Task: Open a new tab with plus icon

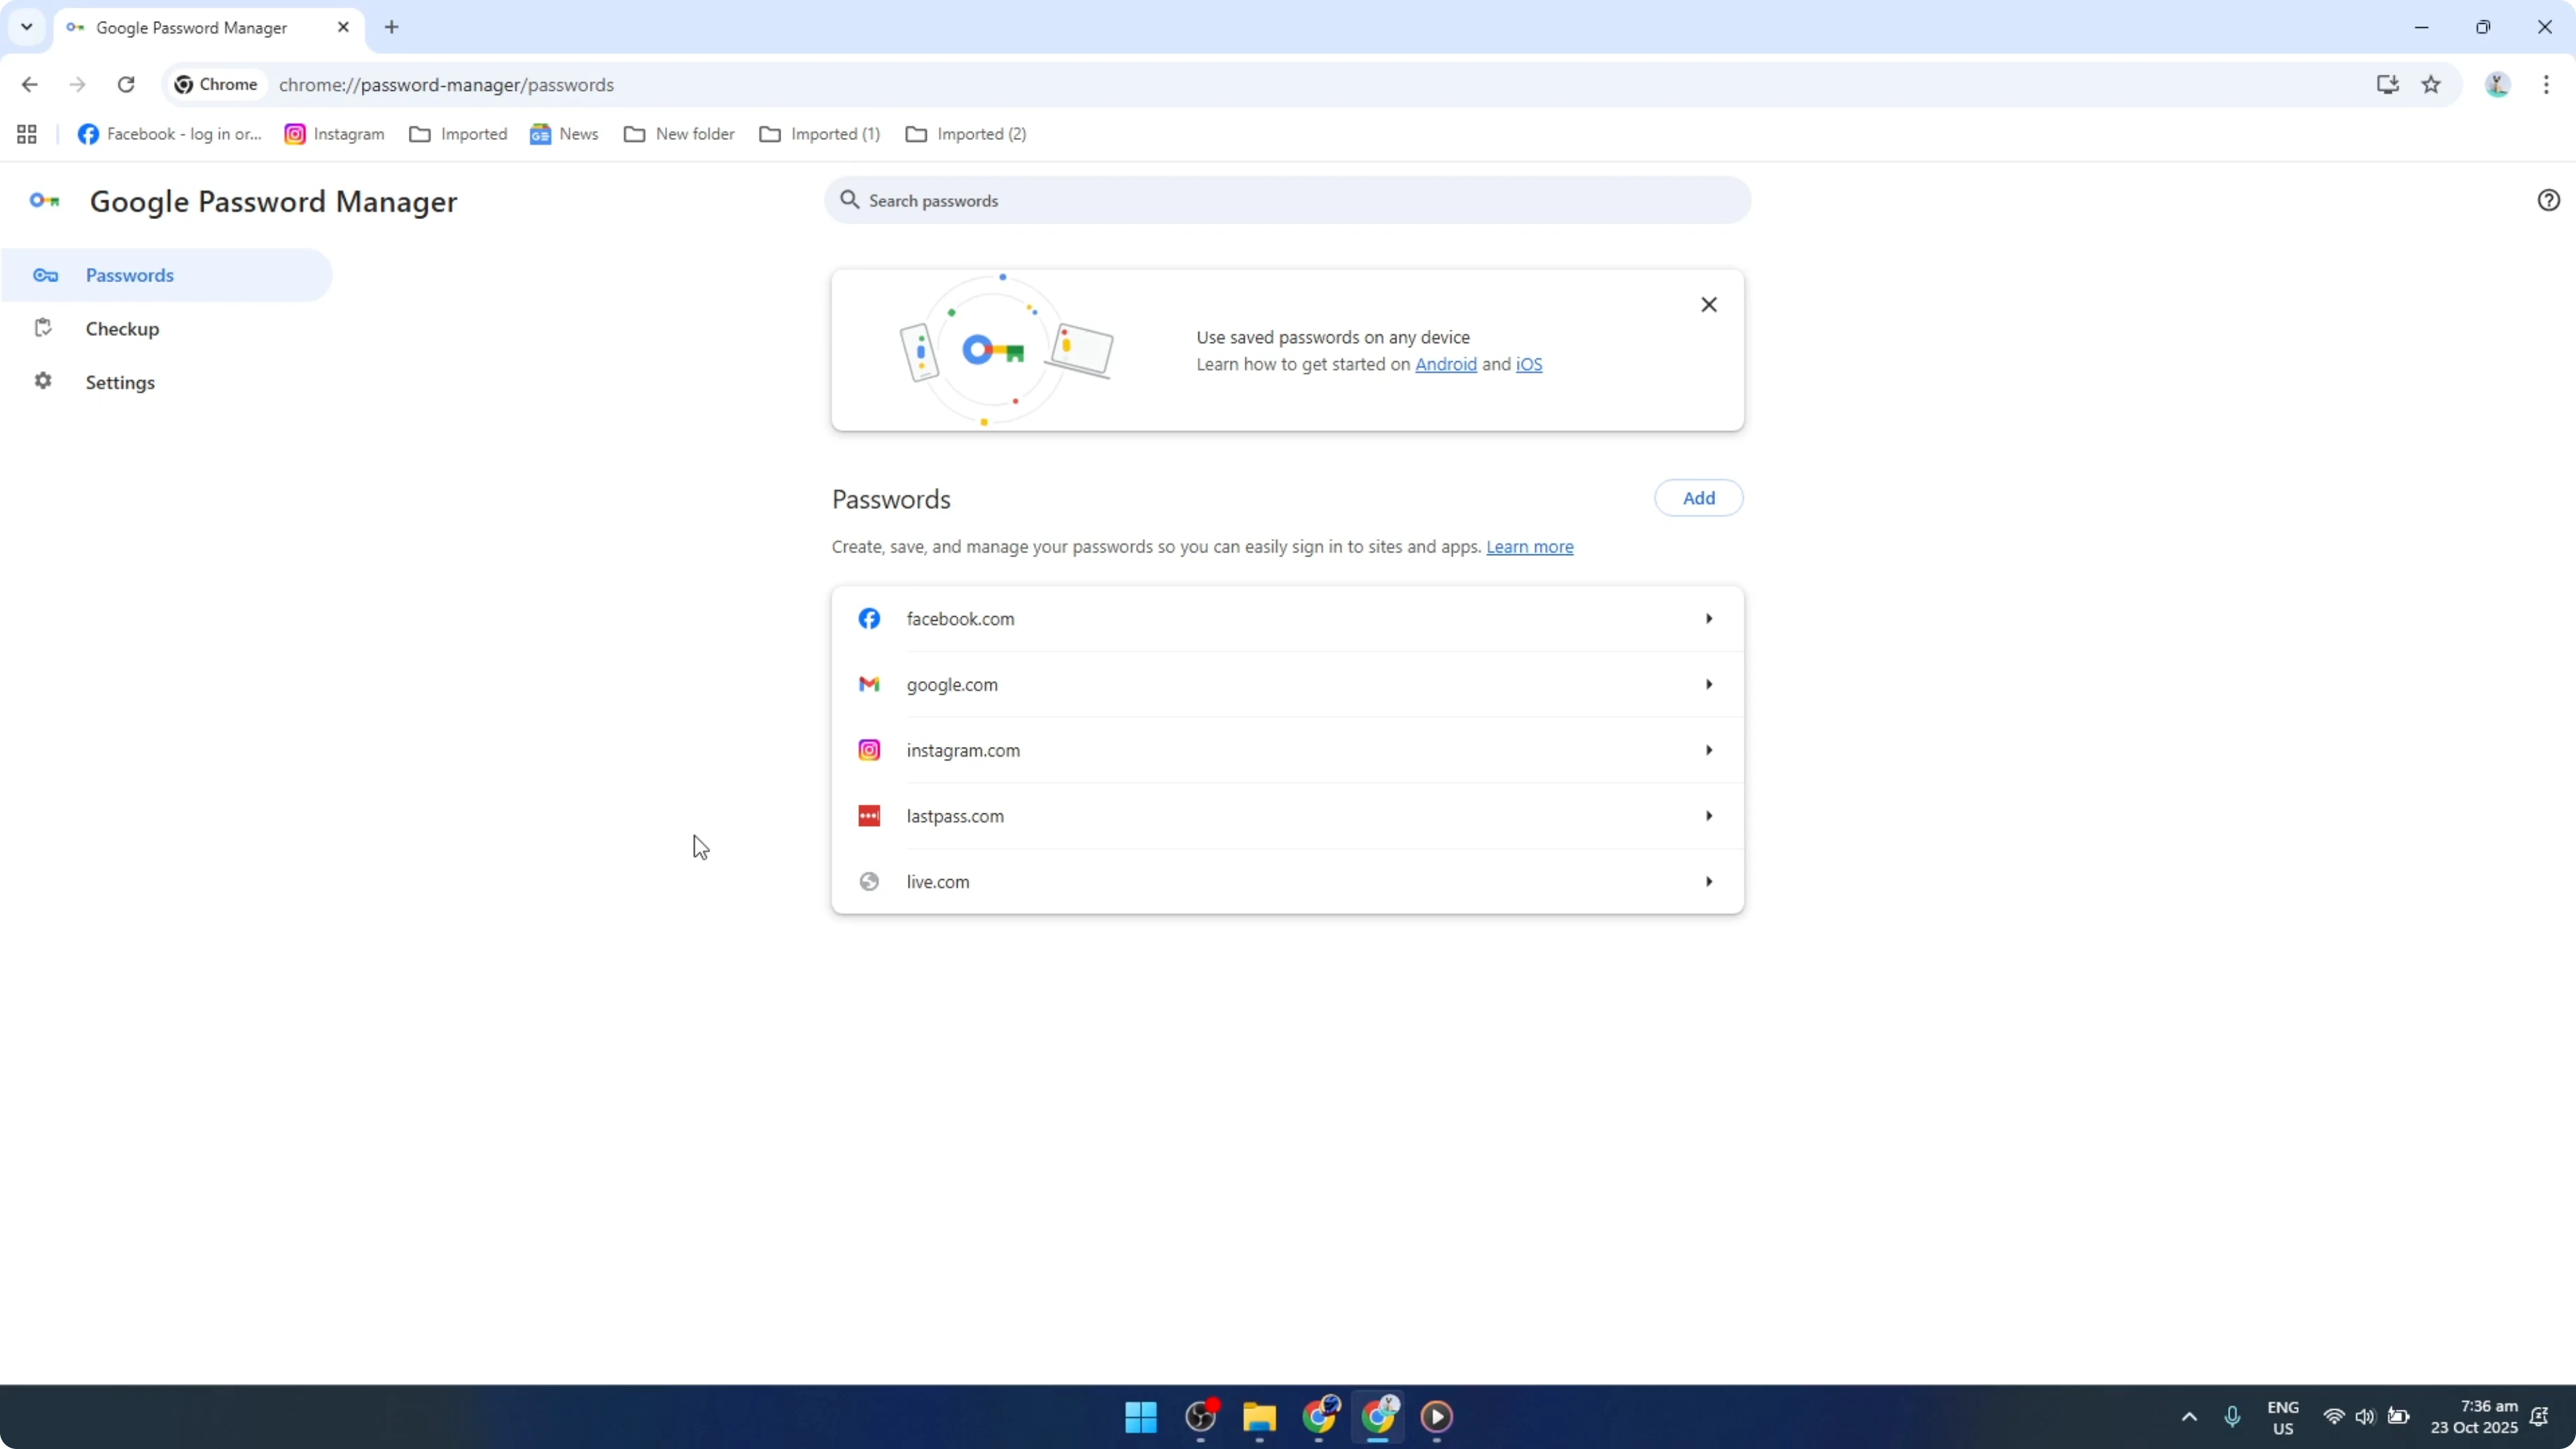Action: click(x=392, y=27)
